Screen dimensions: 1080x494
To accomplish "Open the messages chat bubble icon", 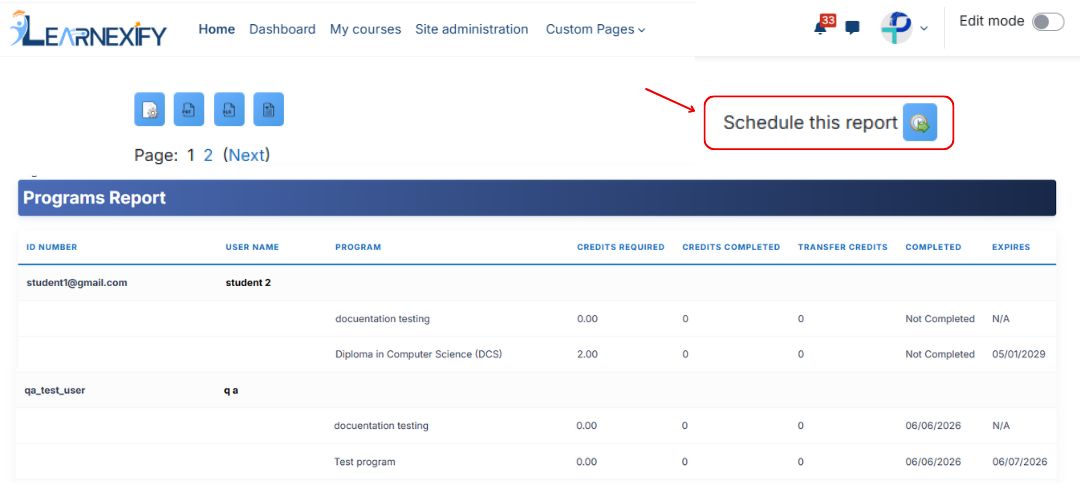I will (853, 28).
